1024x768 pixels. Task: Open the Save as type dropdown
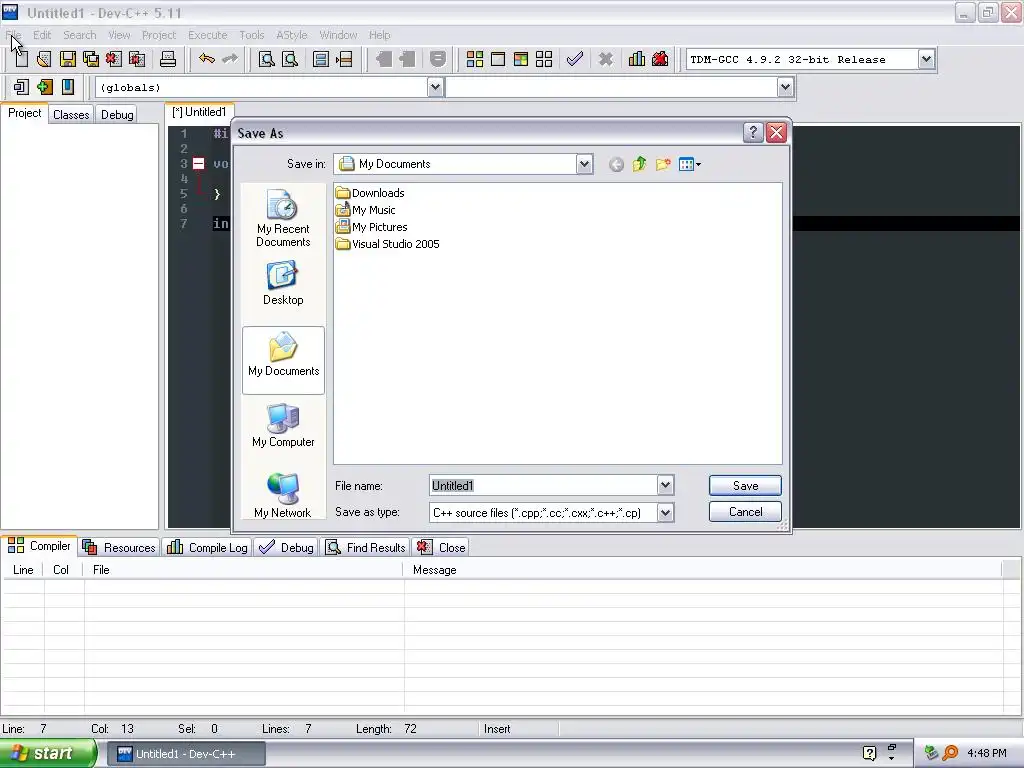665,513
